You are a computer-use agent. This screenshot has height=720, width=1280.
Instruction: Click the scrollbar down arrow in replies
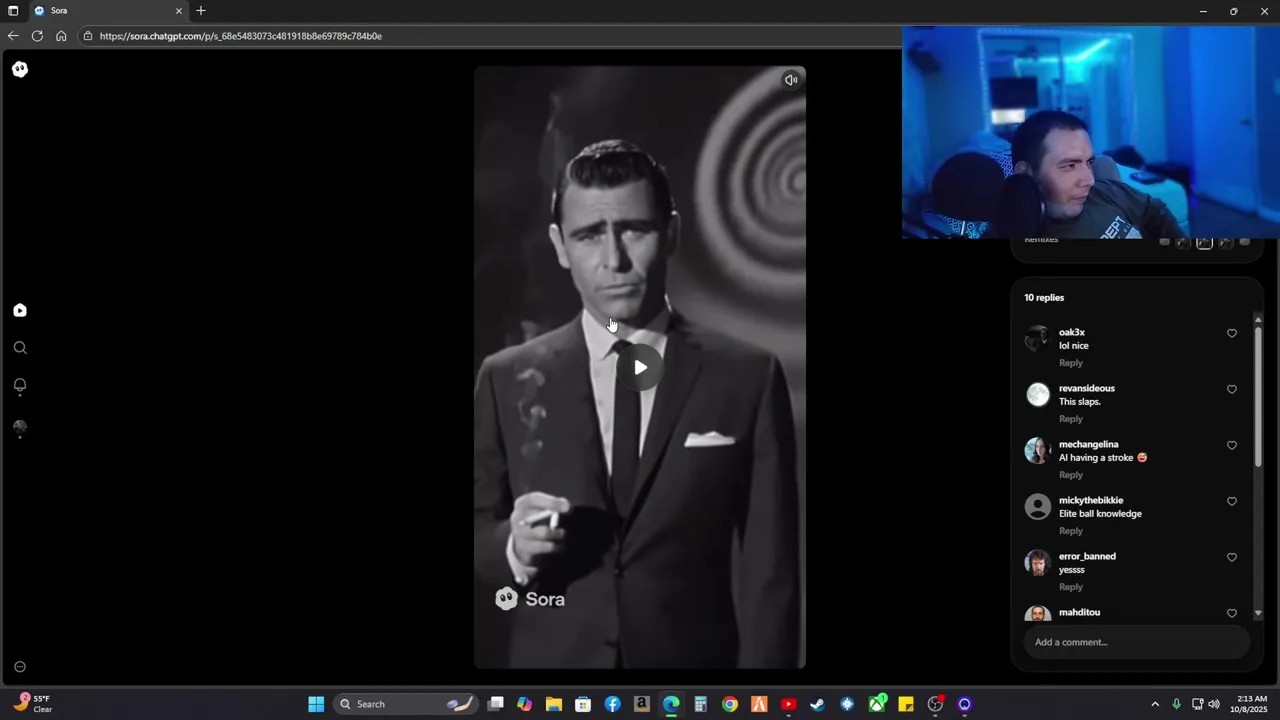(1258, 613)
